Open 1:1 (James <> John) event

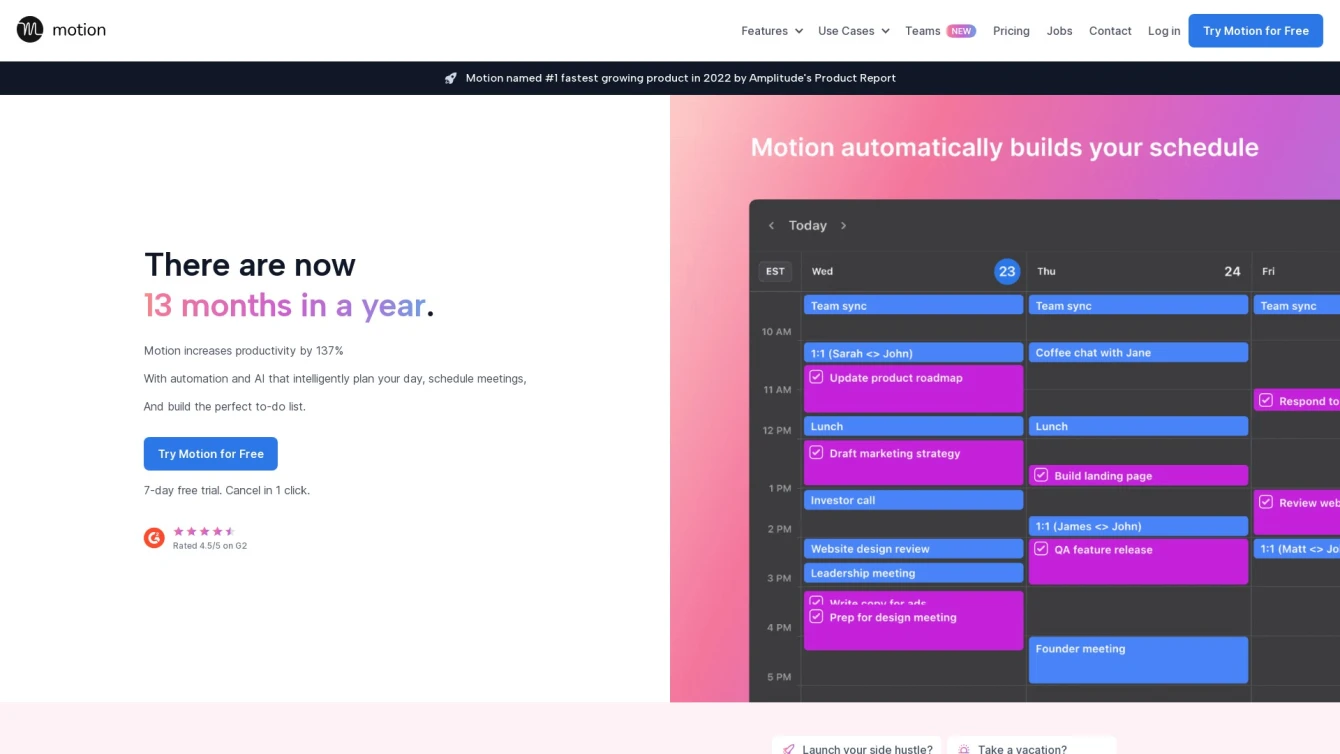(x=1138, y=526)
